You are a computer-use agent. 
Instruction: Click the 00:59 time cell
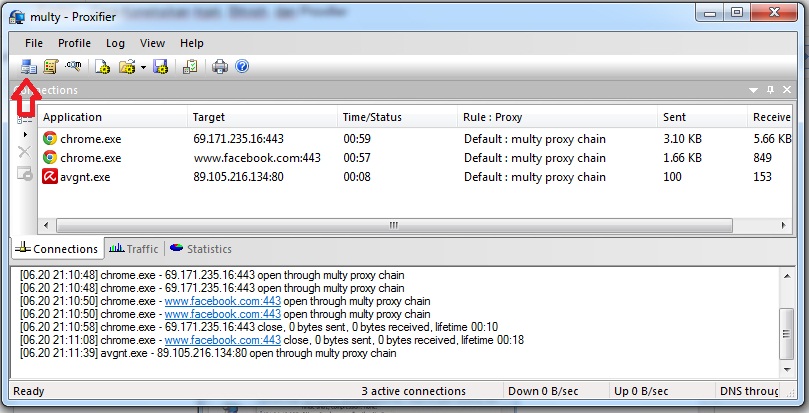point(357,139)
